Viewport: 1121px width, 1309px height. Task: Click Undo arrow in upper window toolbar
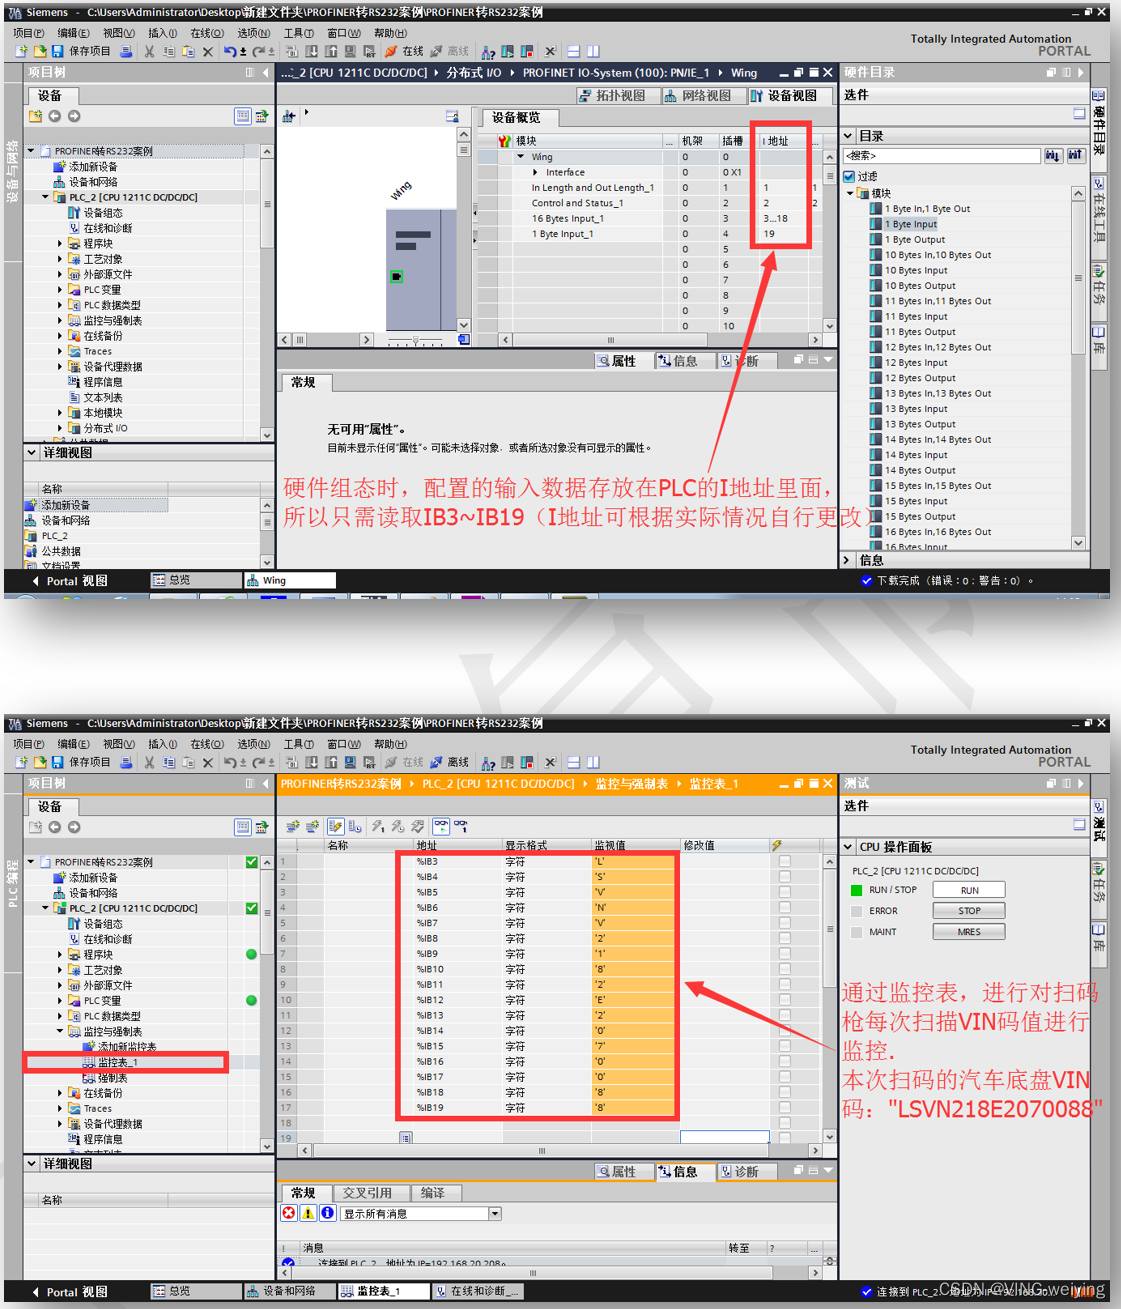tap(231, 52)
